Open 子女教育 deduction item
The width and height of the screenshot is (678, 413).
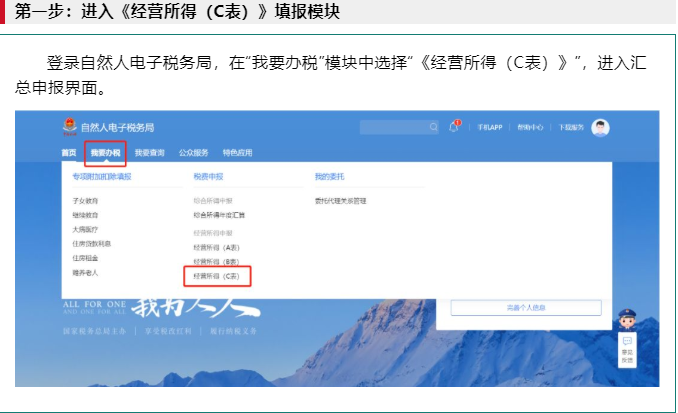click(x=86, y=201)
